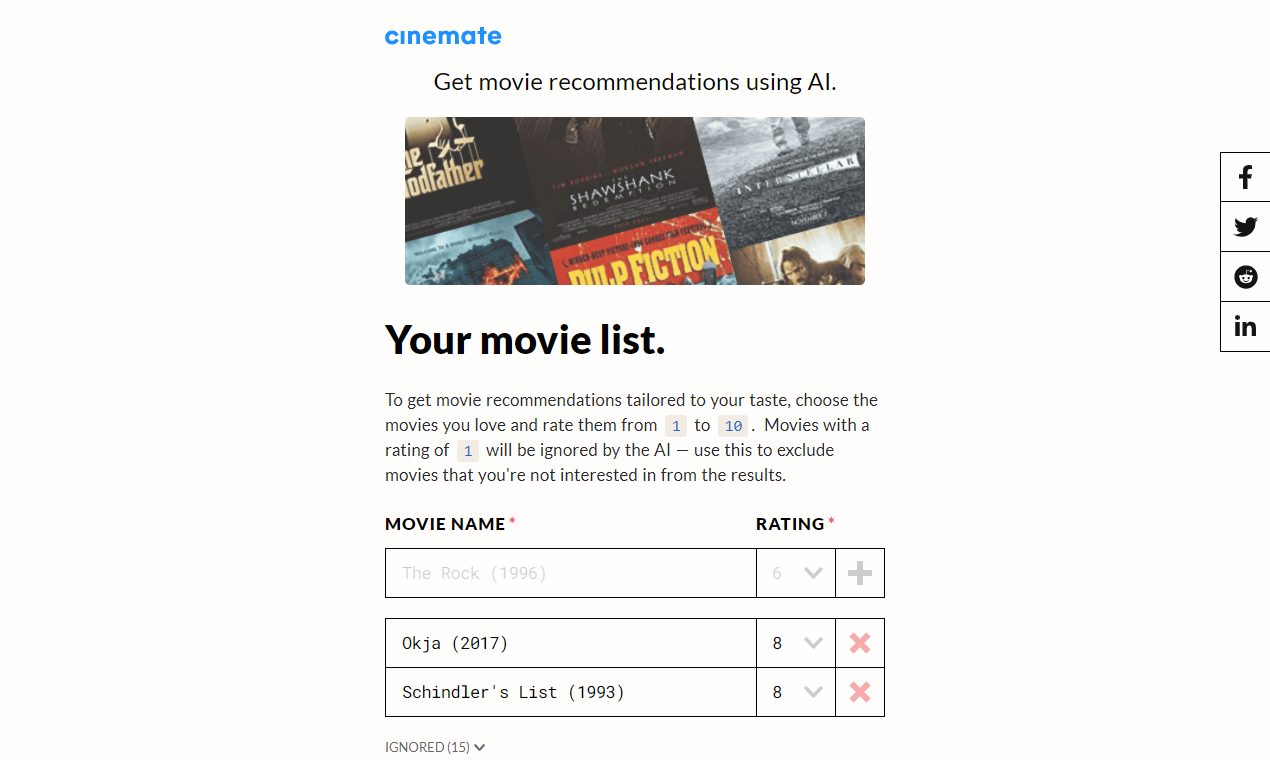Click the Twitter share icon
The height and width of the screenshot is (760, 1270).
[x=1244, y=226]
